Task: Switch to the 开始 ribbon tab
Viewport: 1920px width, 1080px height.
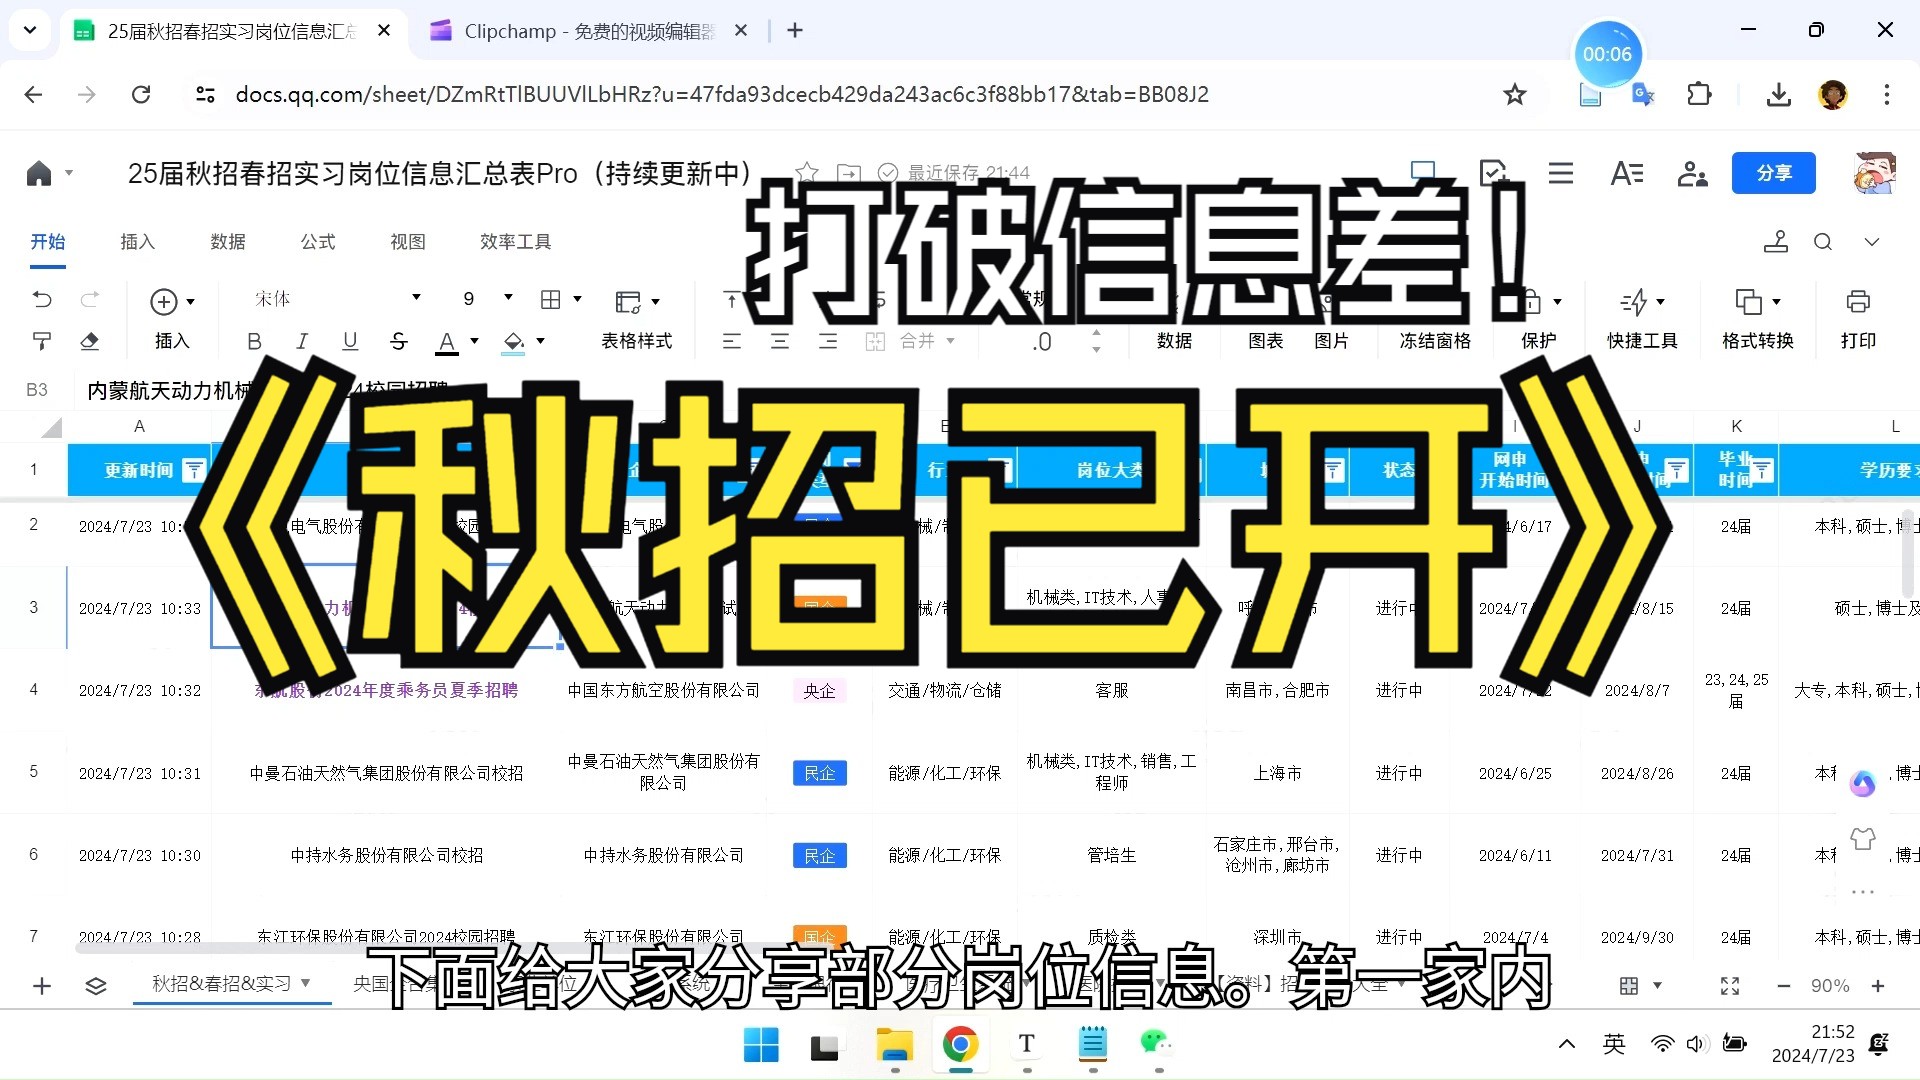Action: coord(48,242)
